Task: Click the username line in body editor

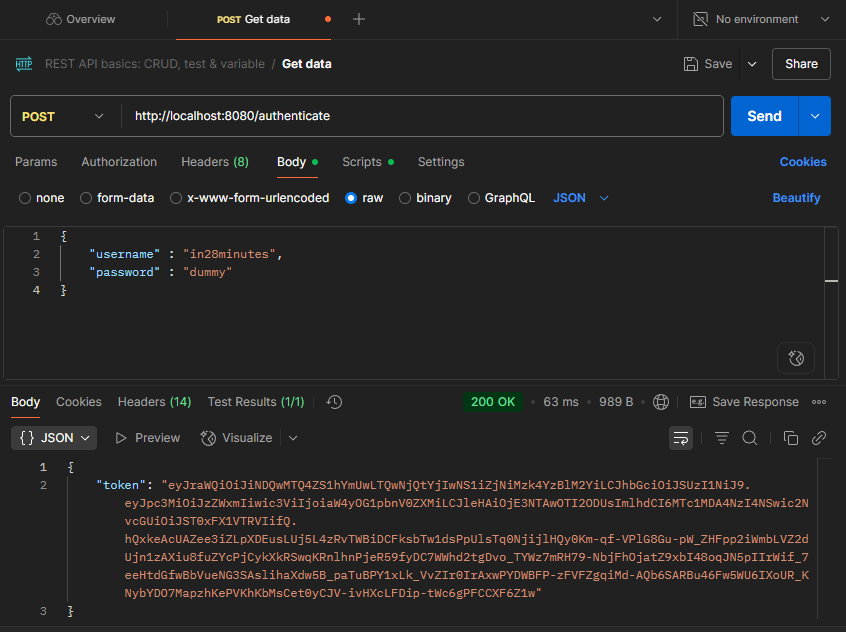Action: pos(186,254)
